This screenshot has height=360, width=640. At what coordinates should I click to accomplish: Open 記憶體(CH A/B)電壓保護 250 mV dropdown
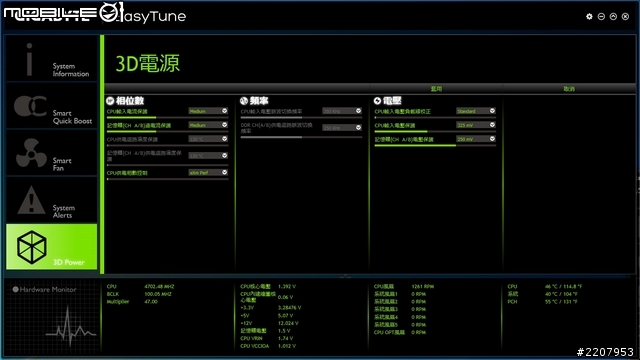(x=476, y=139)
